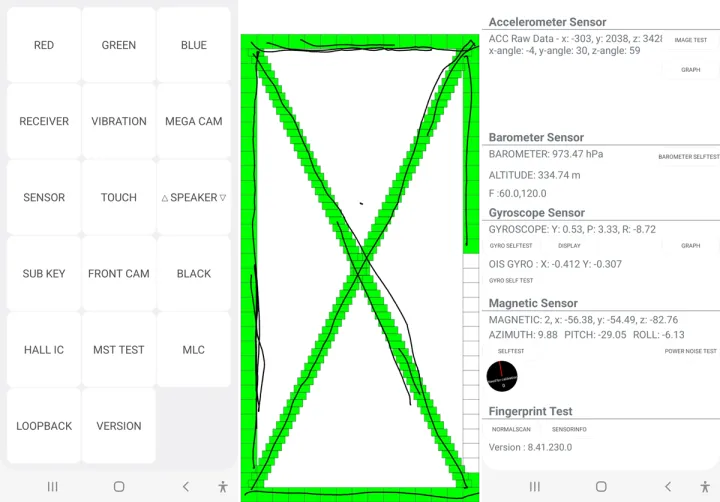Tap the accessibility icon in right navigation bar
Screen dimensions: 720x502
(x=705, y=486)
